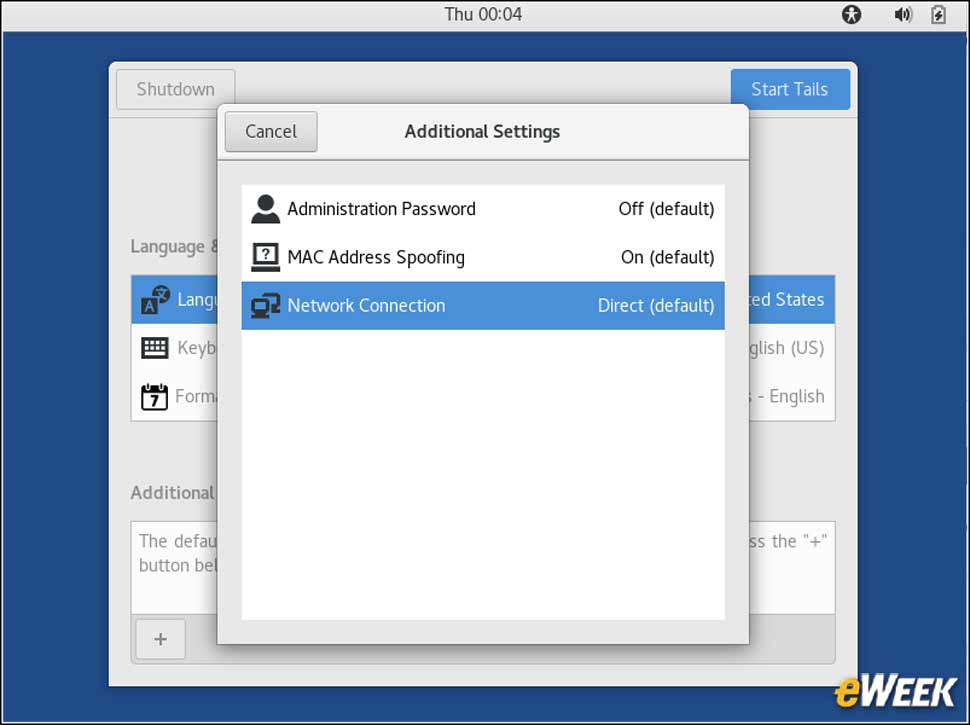Click the Language translation icon in Greeter
970x725 pixels.
tap(155, 300)
